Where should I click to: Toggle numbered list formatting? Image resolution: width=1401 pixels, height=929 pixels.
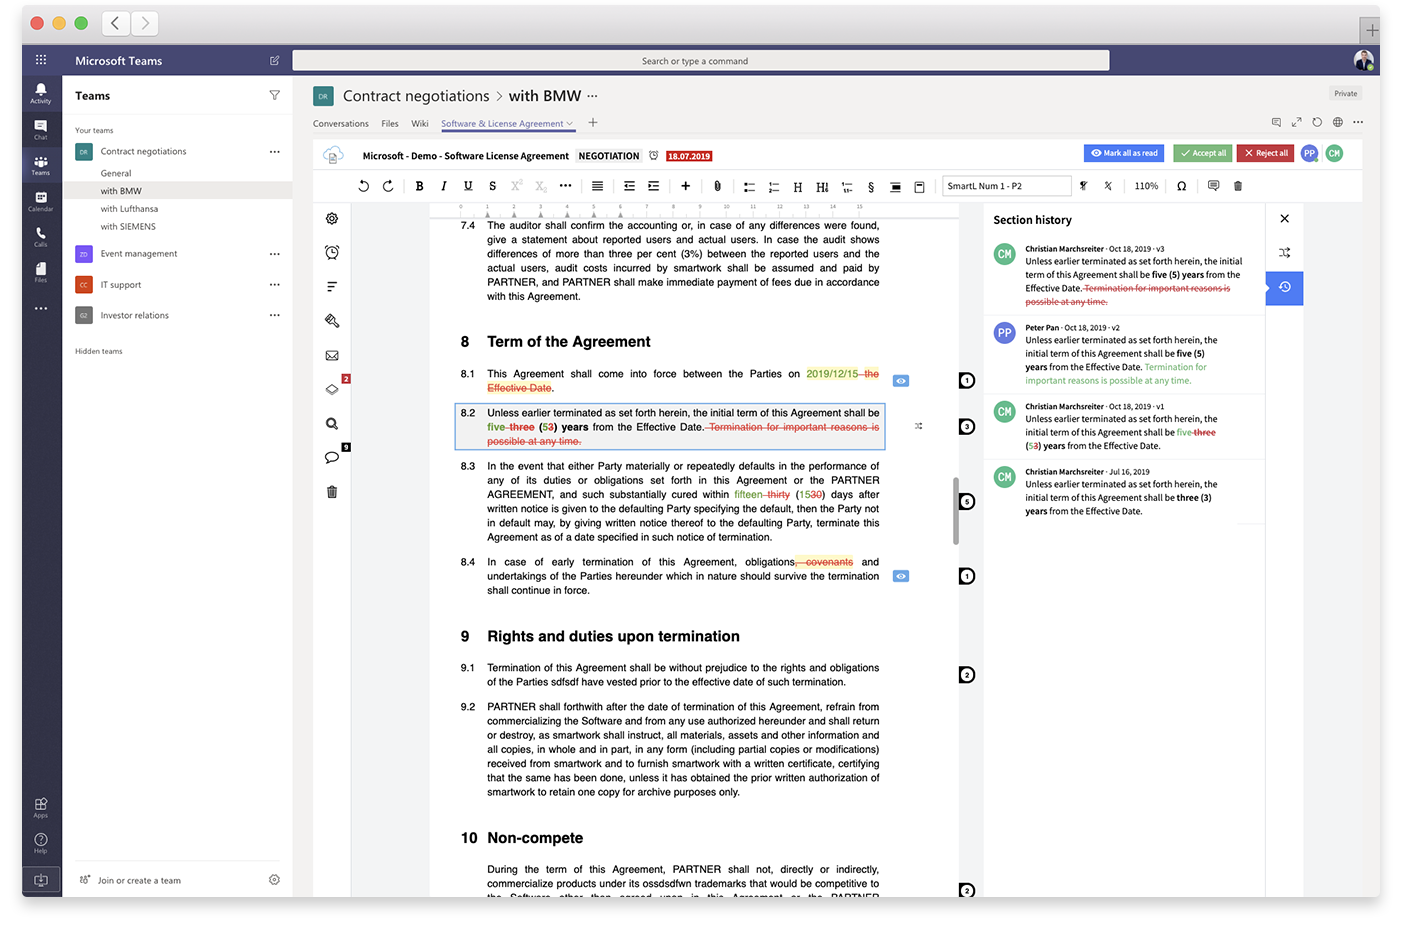773,187
